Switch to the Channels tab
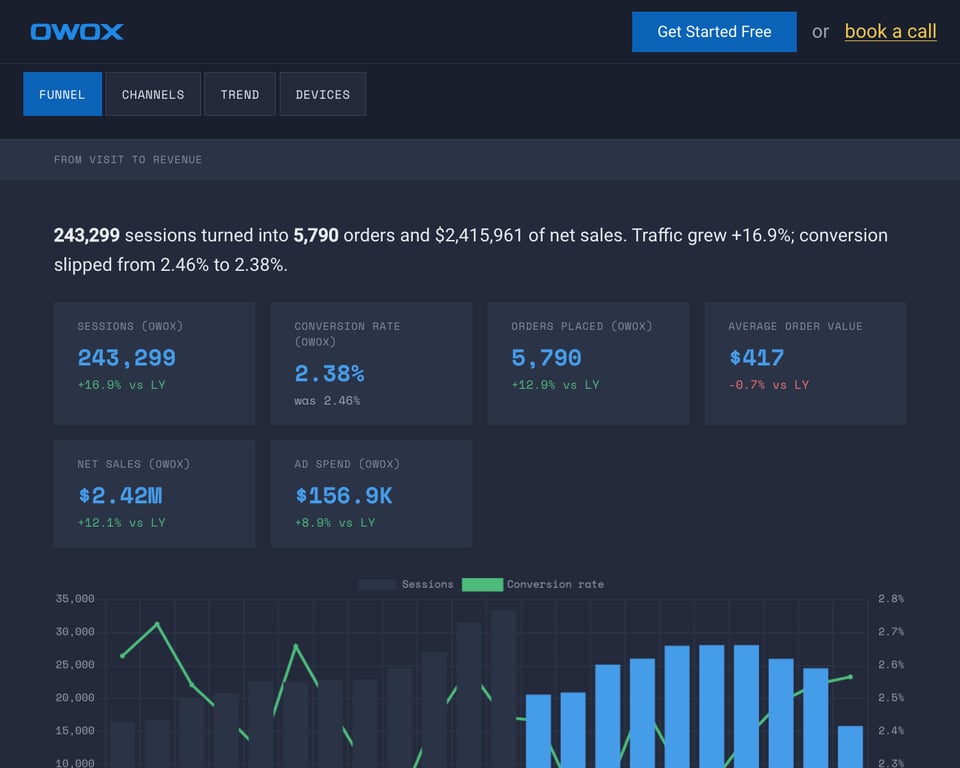Image resolution: width=960 pixels, height=768 pixels. pos(153,94)
